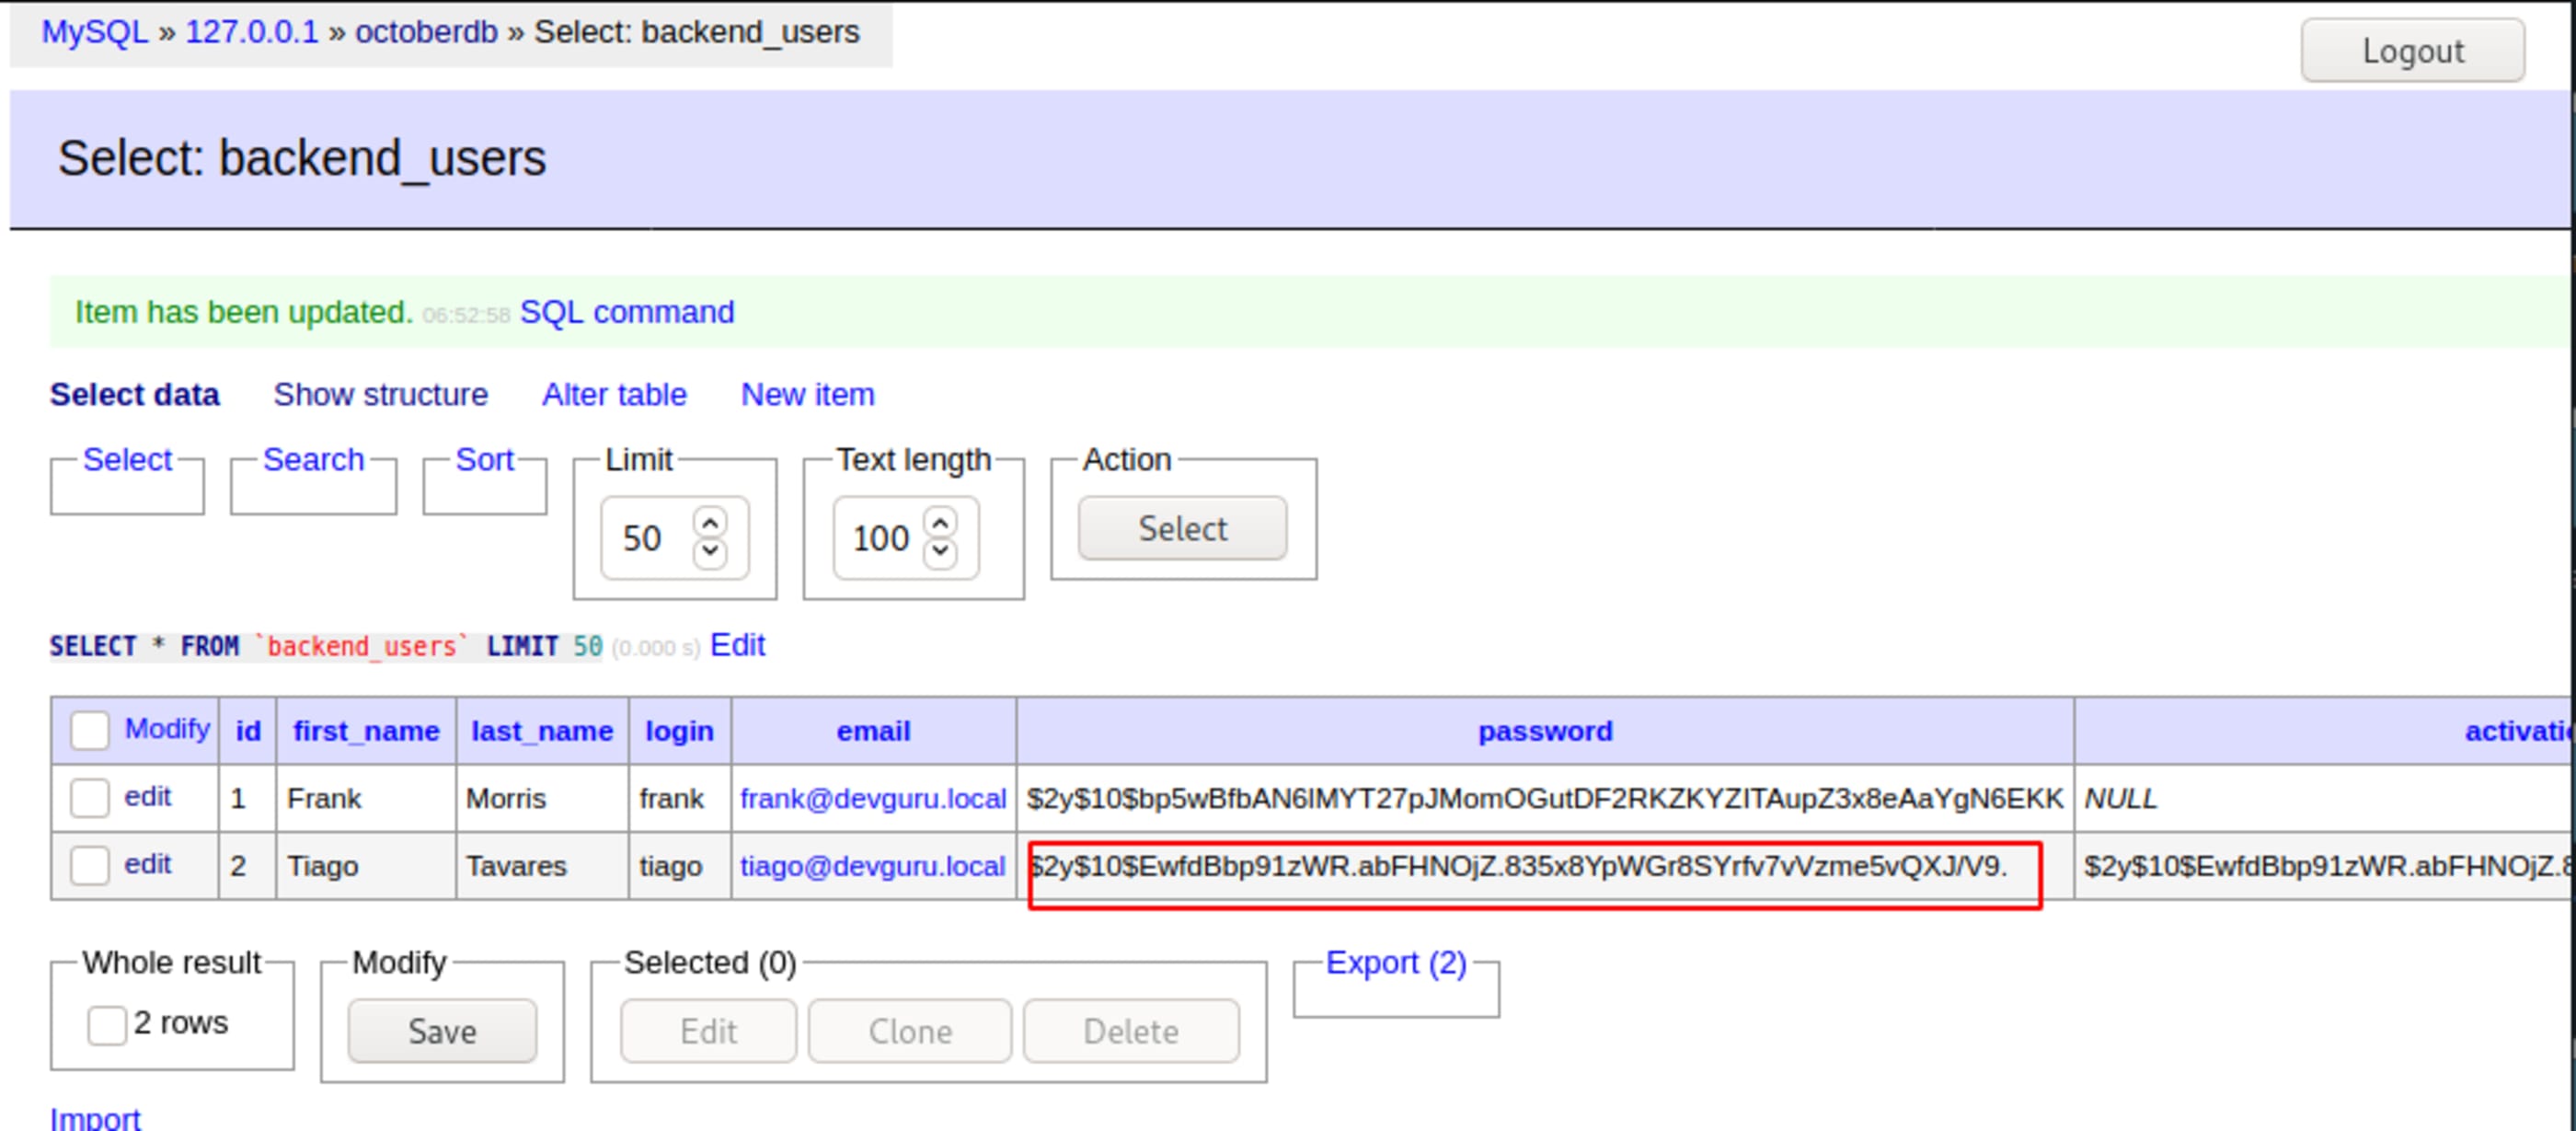This screenshot has height=1131, width=2576.
Task: Expand the Select fieldset
Action: (x=127, y=460)
